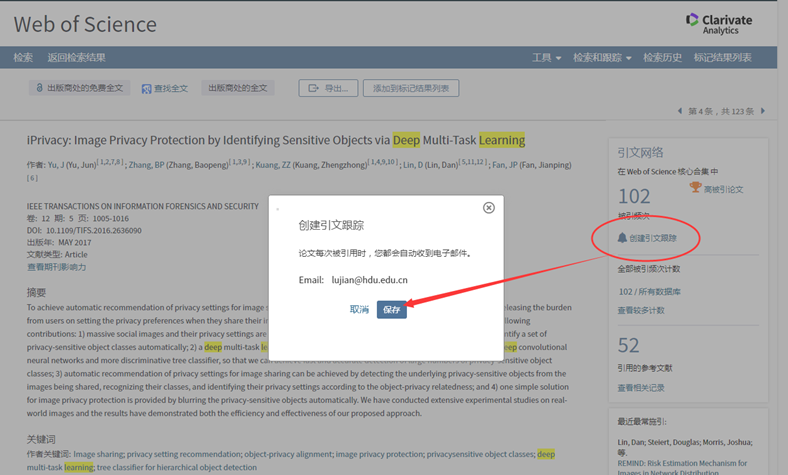Close the 创建引文跟踪 dialog with X icon

click(x=488, y=208)
